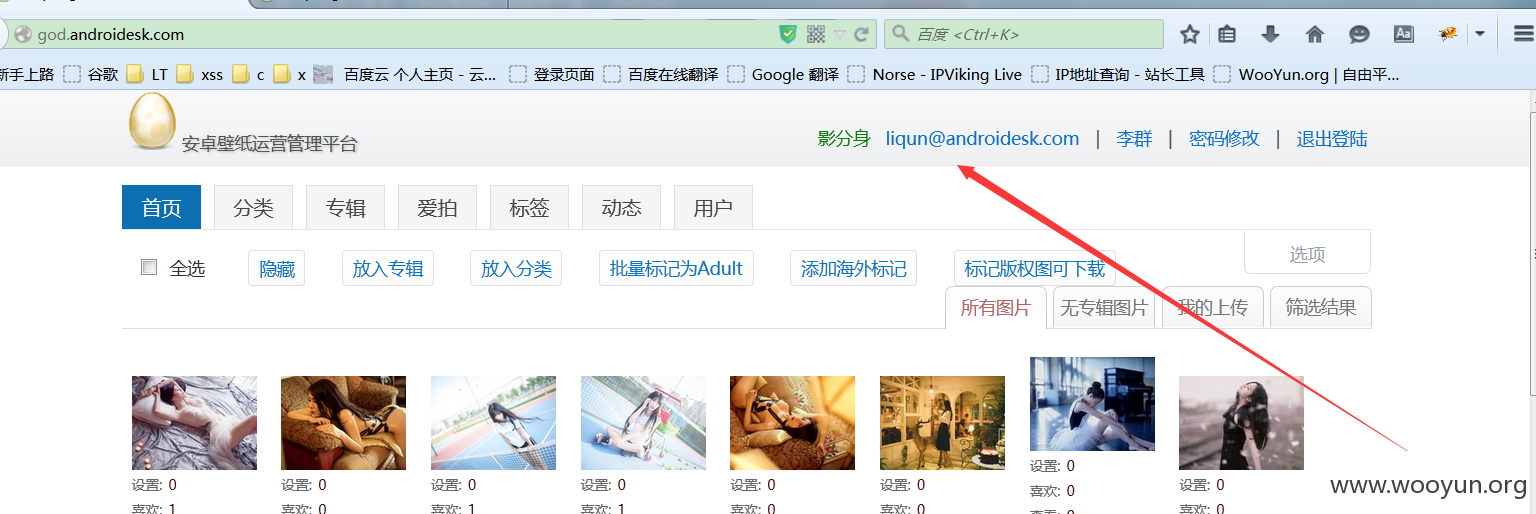Viewport: 1536px width, 514px height.
Task: Go to the browser home page icon
Action: tap(1314, 35)
